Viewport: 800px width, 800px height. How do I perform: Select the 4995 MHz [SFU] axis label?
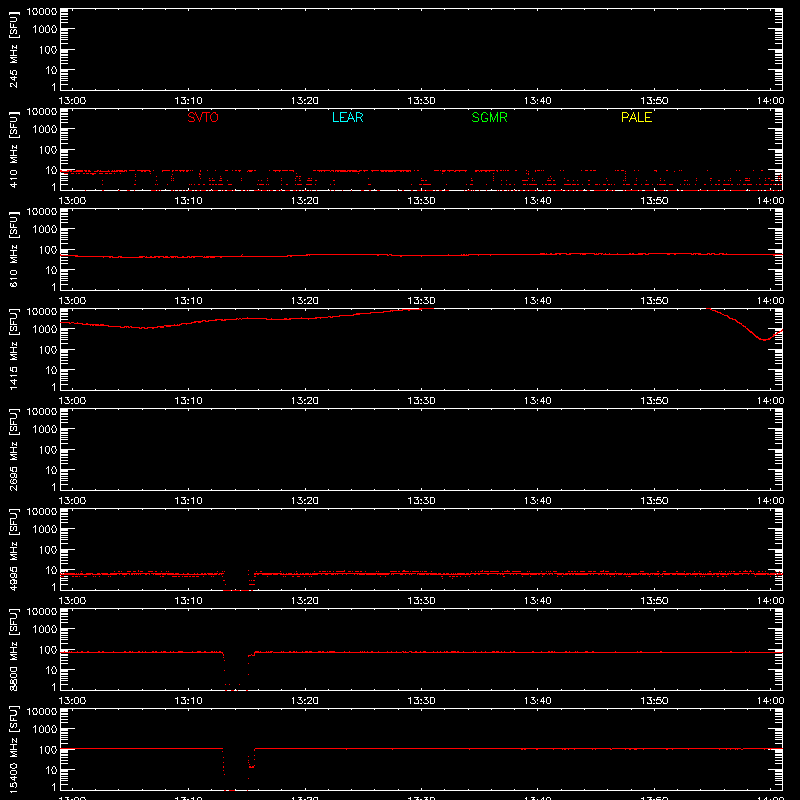(13, 549)
